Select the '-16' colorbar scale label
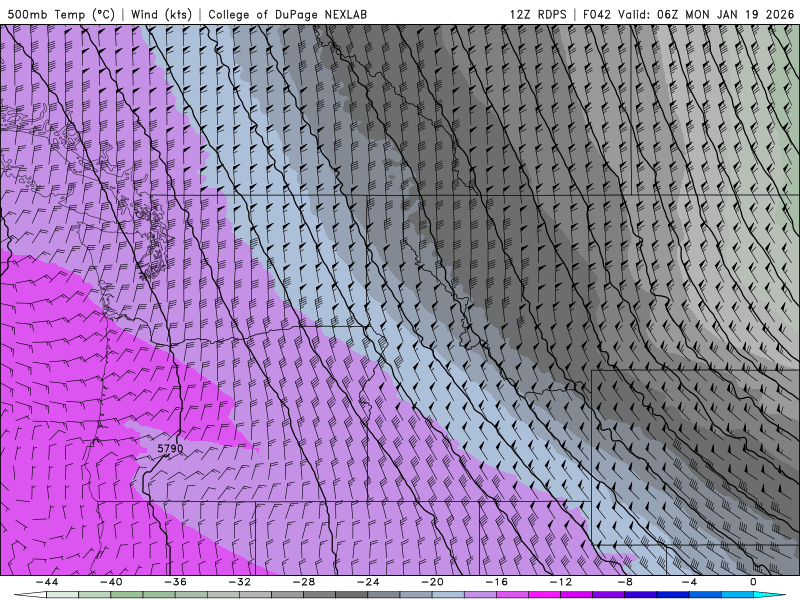Image resolution: width=800 pixels, height=600 pixels. pos(496,582)
